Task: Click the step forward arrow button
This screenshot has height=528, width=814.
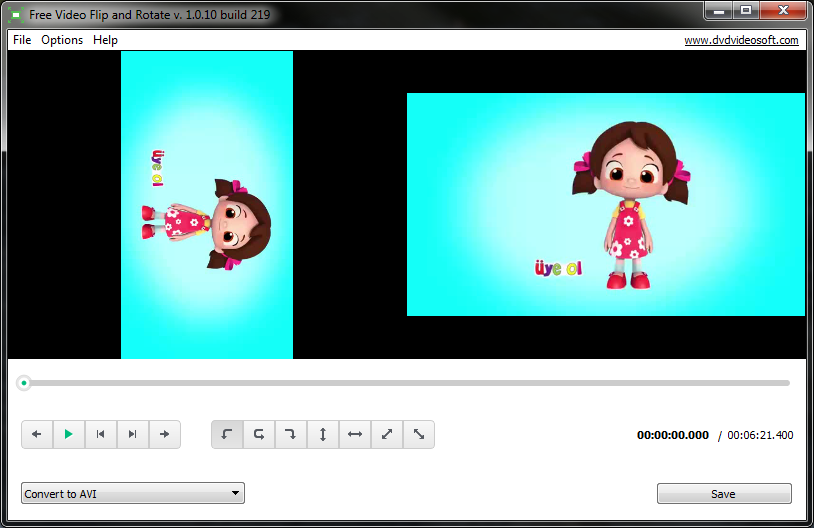Action: coord(165,434)
